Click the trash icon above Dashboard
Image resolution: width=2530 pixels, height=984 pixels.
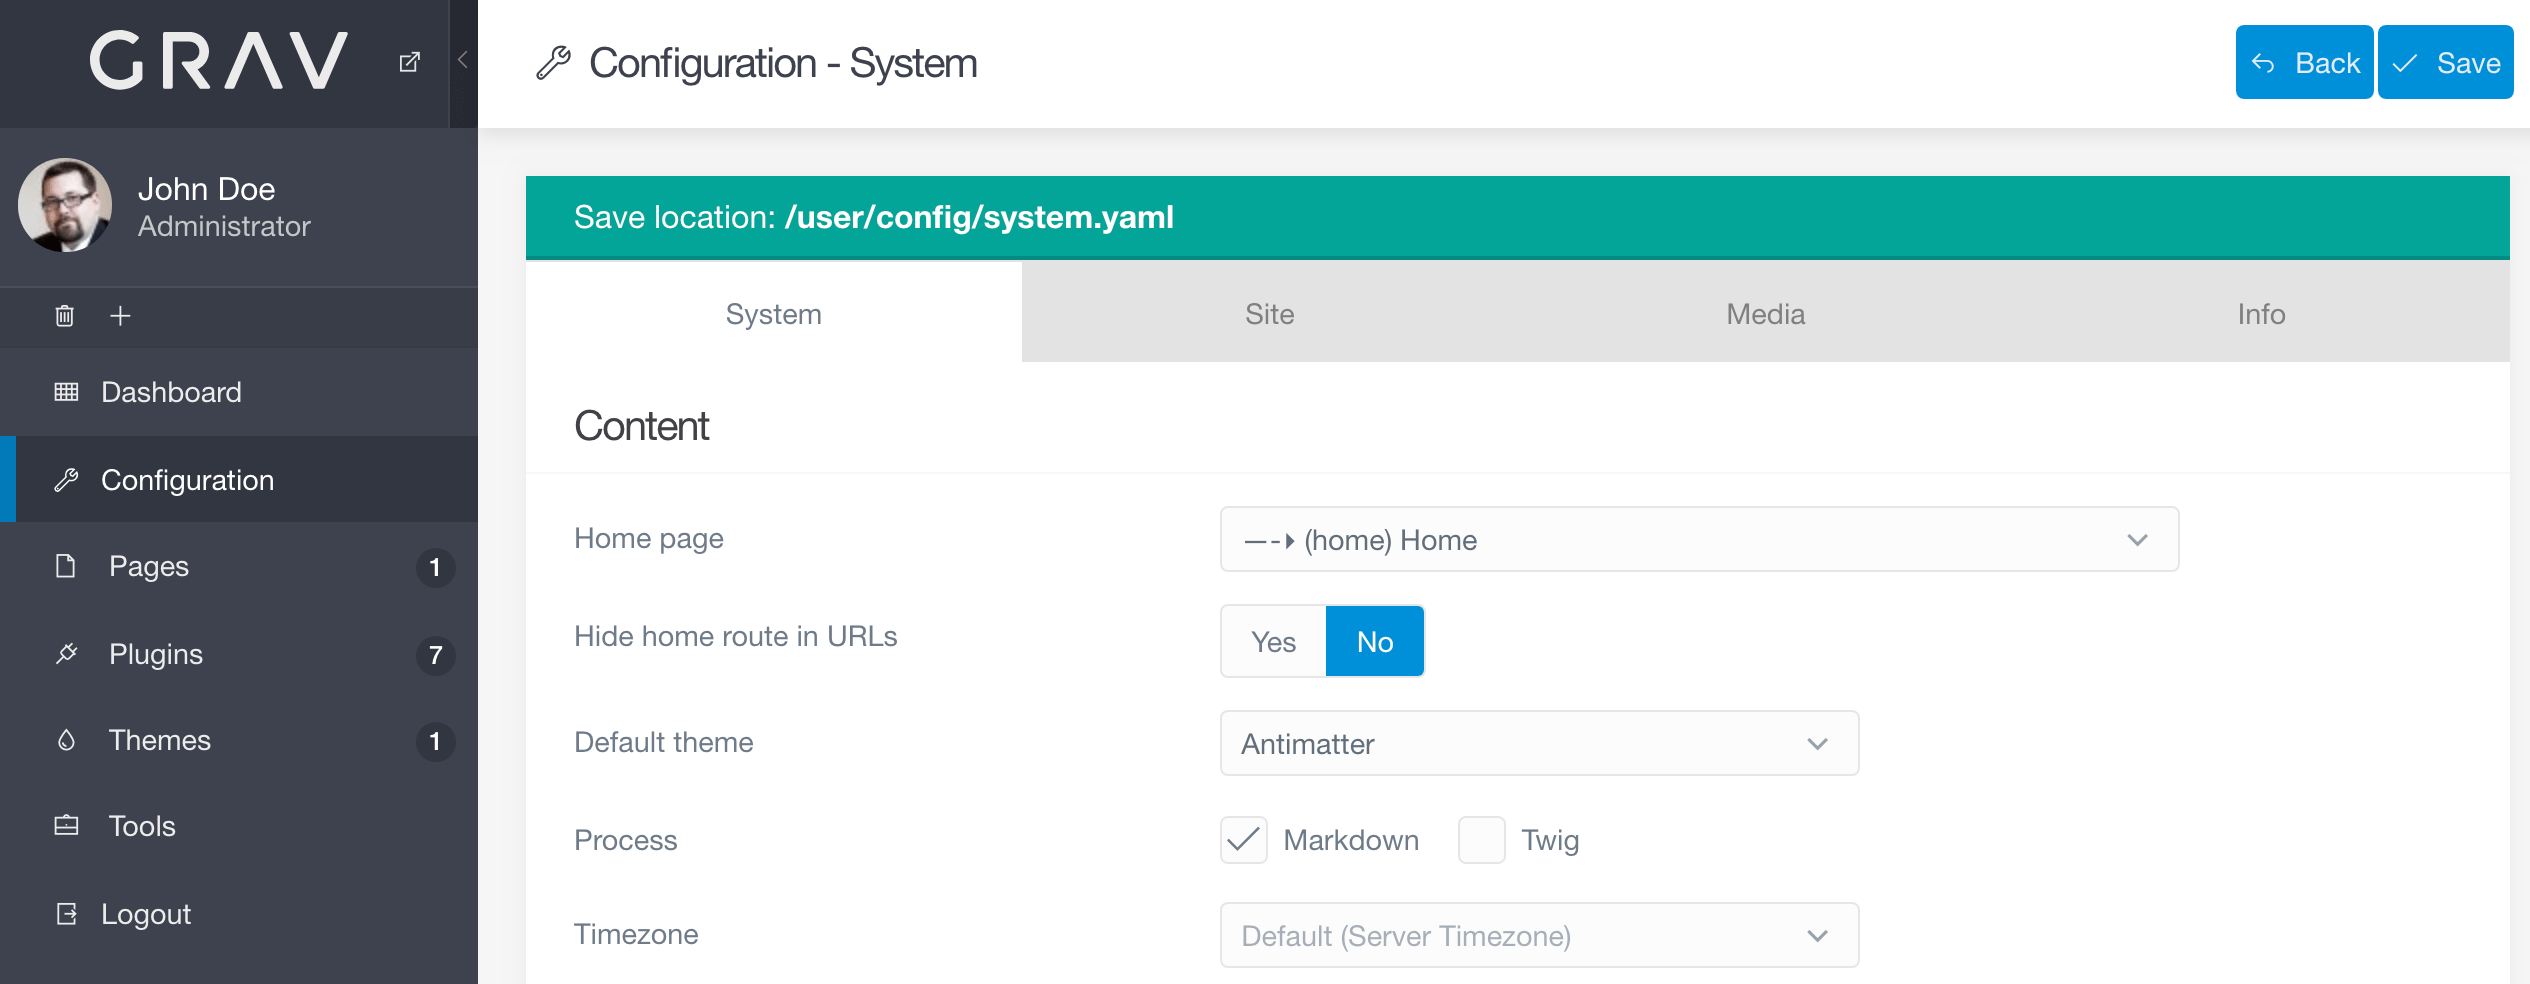coord(63,315)
